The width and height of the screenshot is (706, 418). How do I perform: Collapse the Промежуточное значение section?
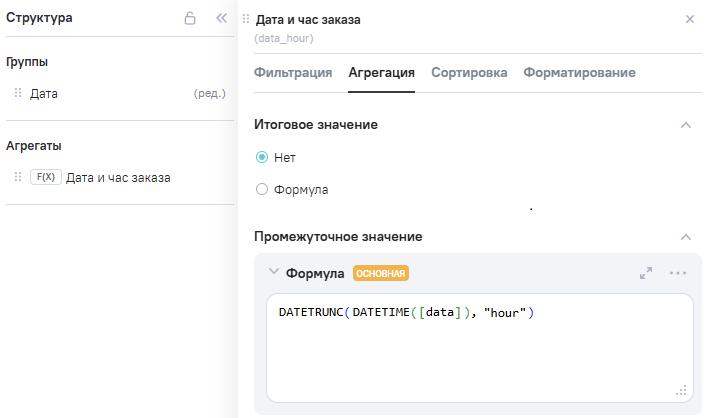pos(685,237)
